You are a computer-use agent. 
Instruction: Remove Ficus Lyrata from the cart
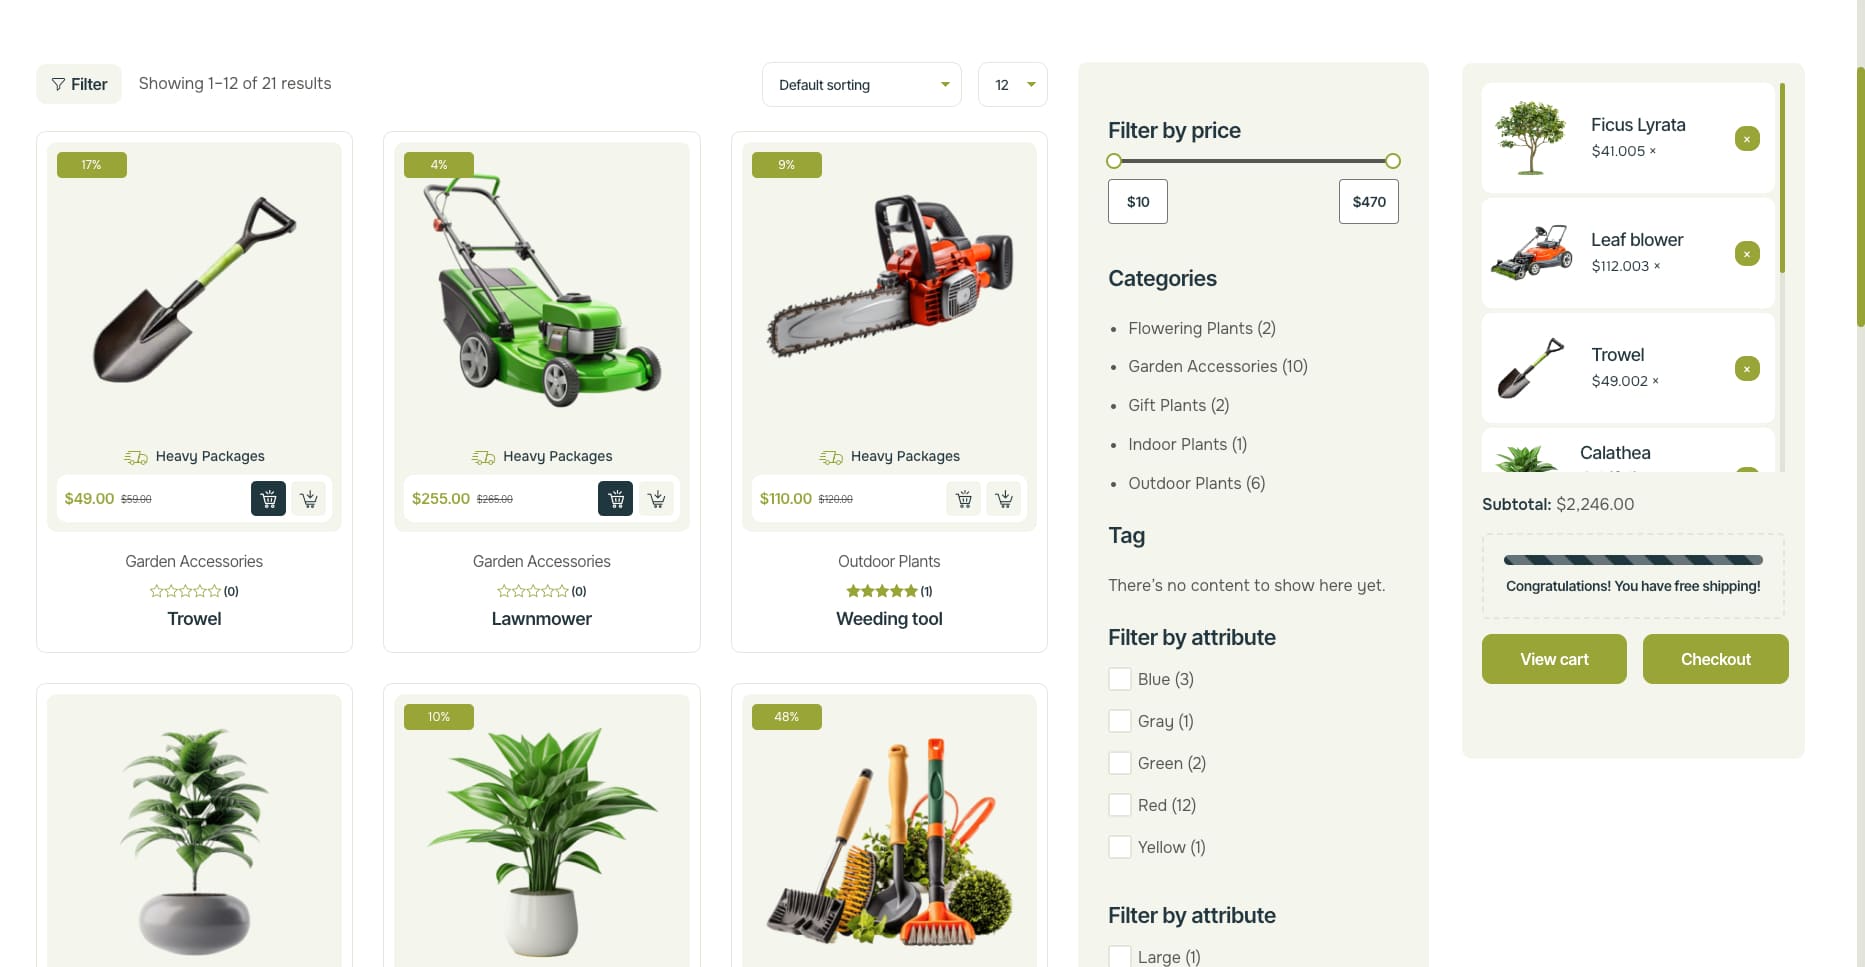point(1747,139)
